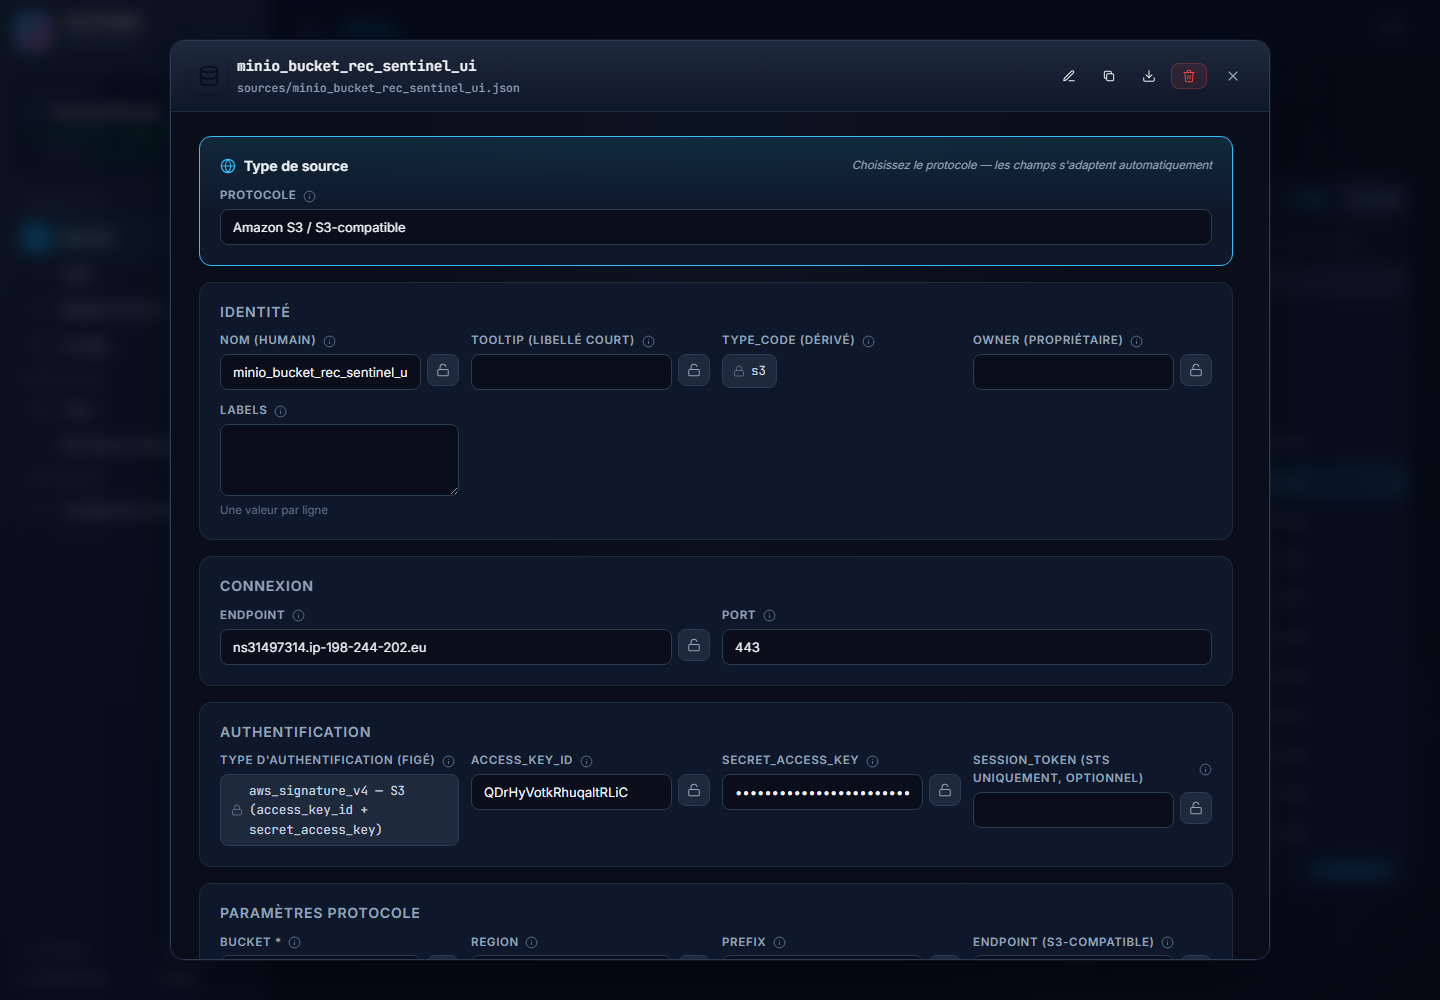Show info for Type_code (dérivé)
This screenshot has height=1000, width=1440.
(x=868, y=341)
